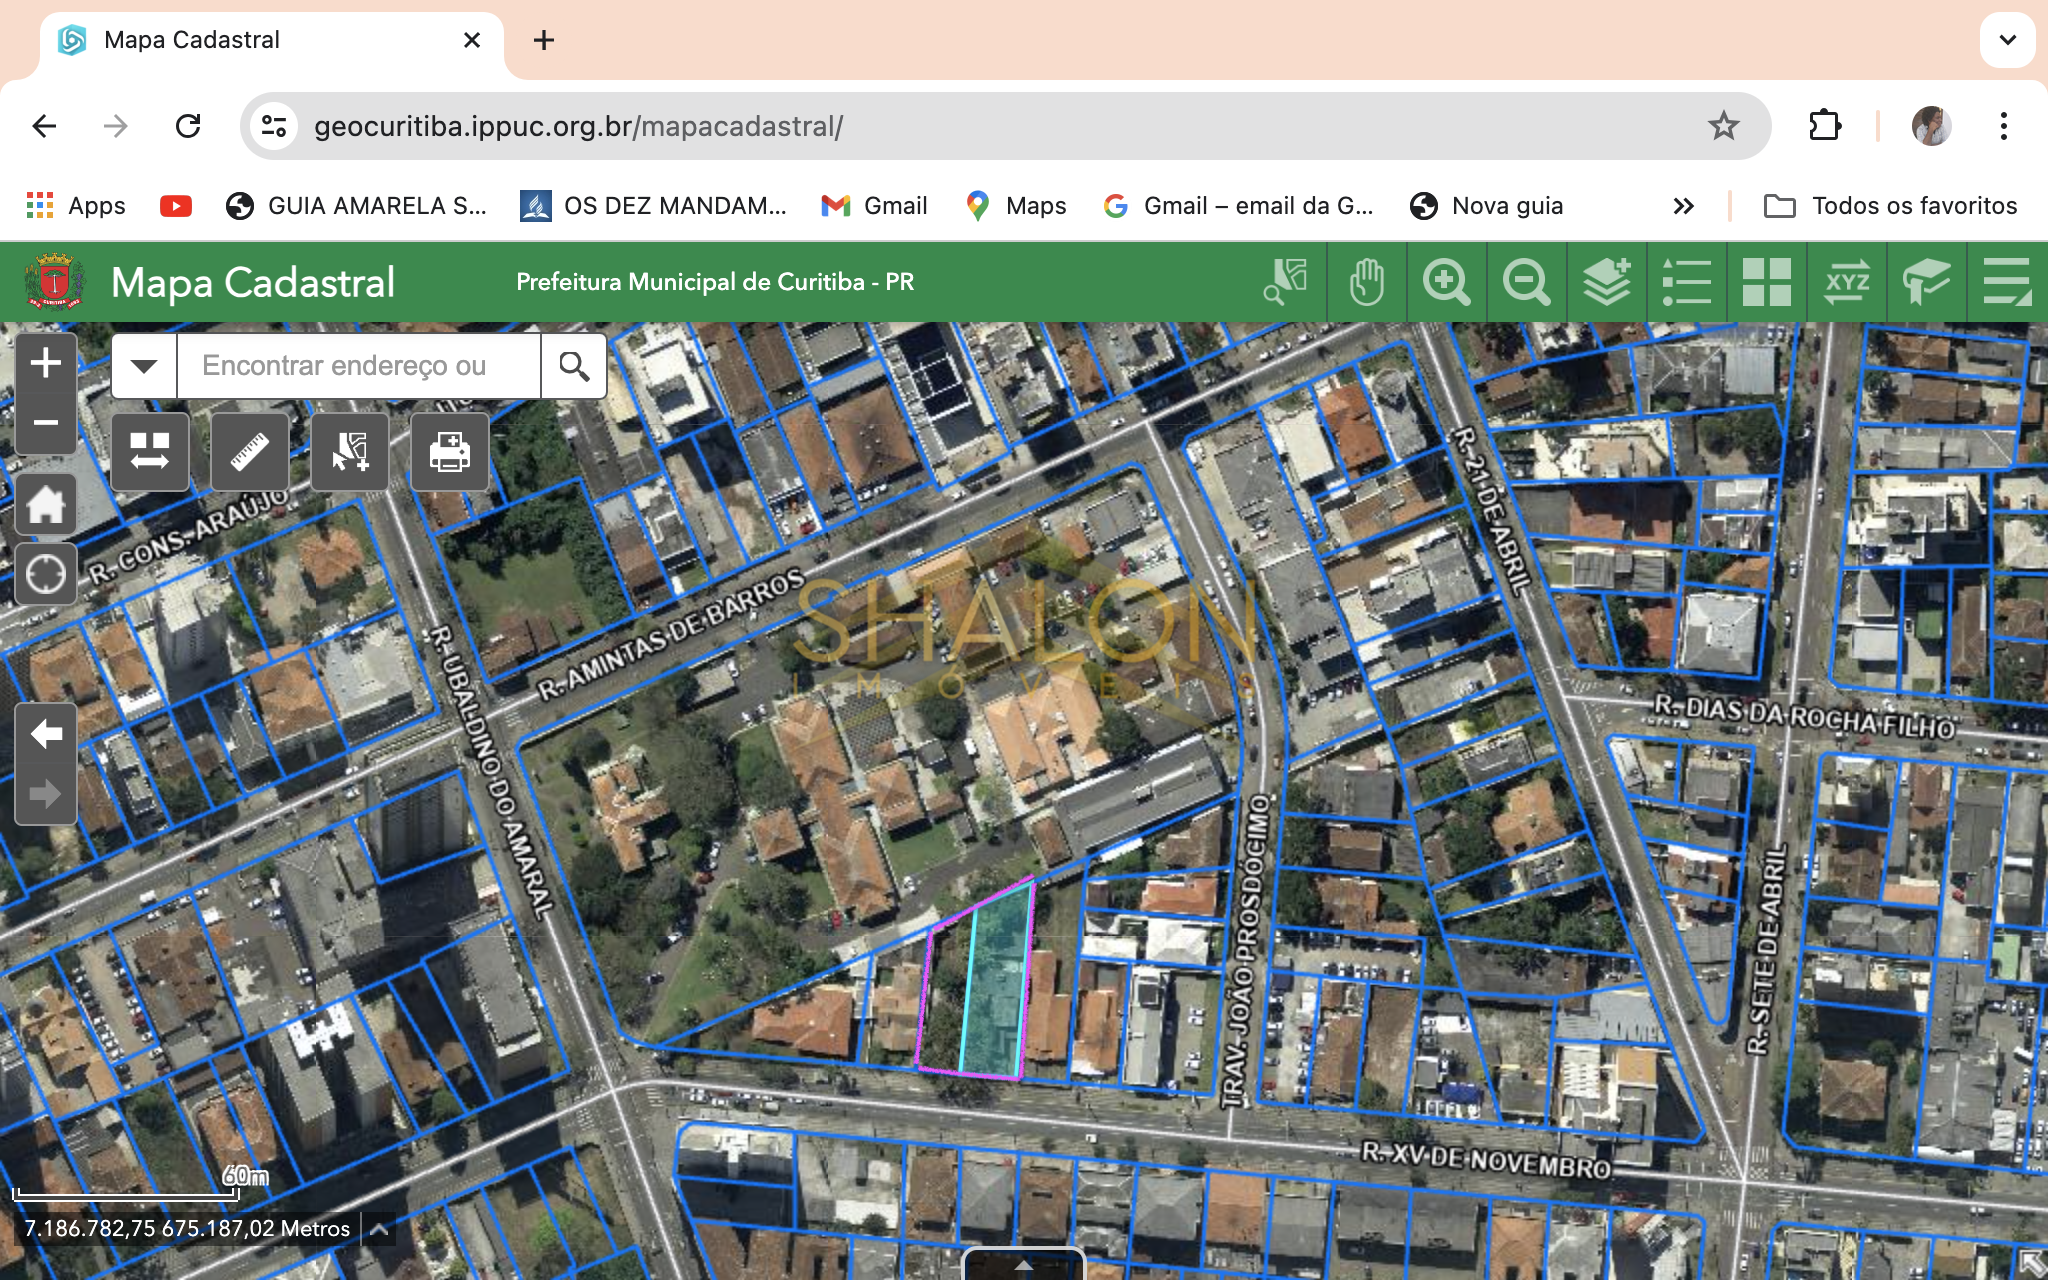
Task: Click the map zoom out minus button
Action: point(46,423)
